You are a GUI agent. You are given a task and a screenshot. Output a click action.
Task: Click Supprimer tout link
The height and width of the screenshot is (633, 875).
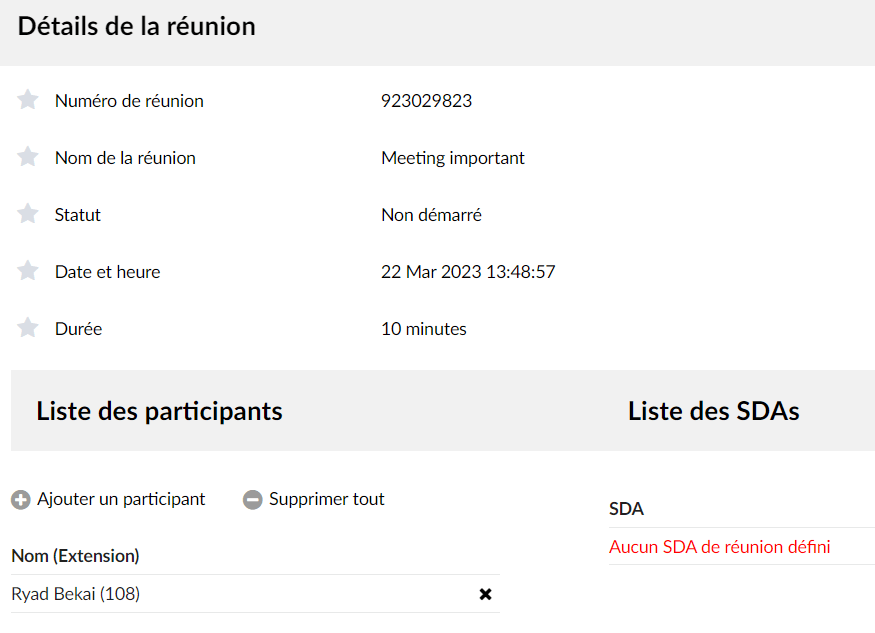pyautogui.click(x=326, y=499)
